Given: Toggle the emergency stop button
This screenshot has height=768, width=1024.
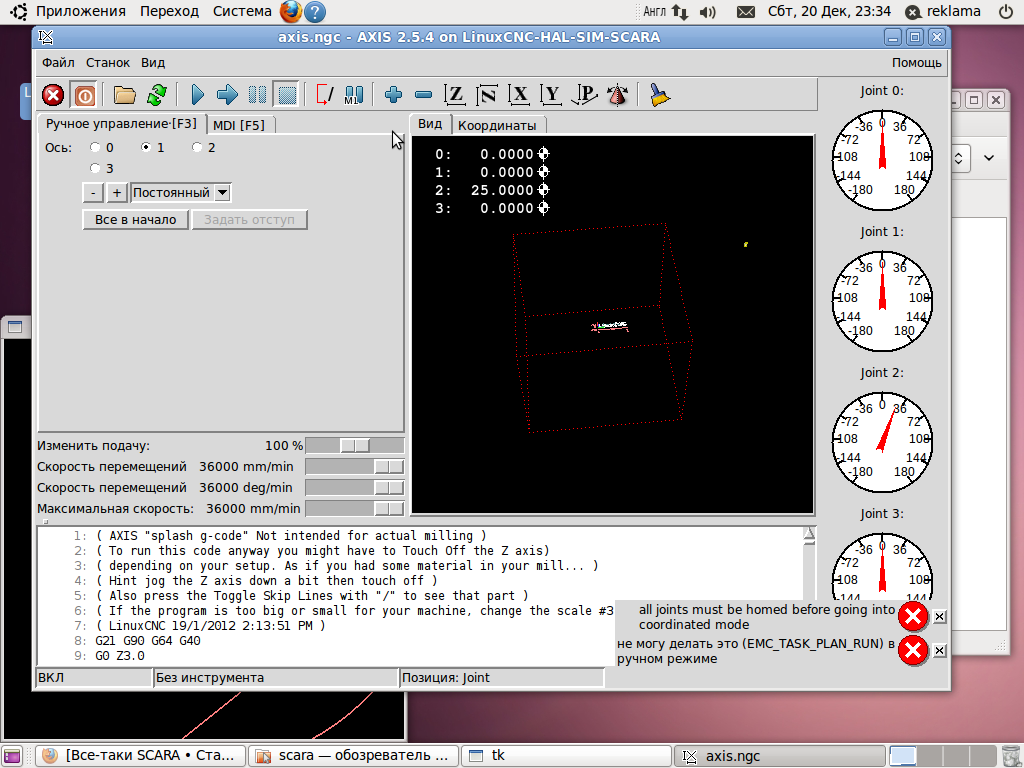Looking at the screenshot, I should [x=53, y=95].
